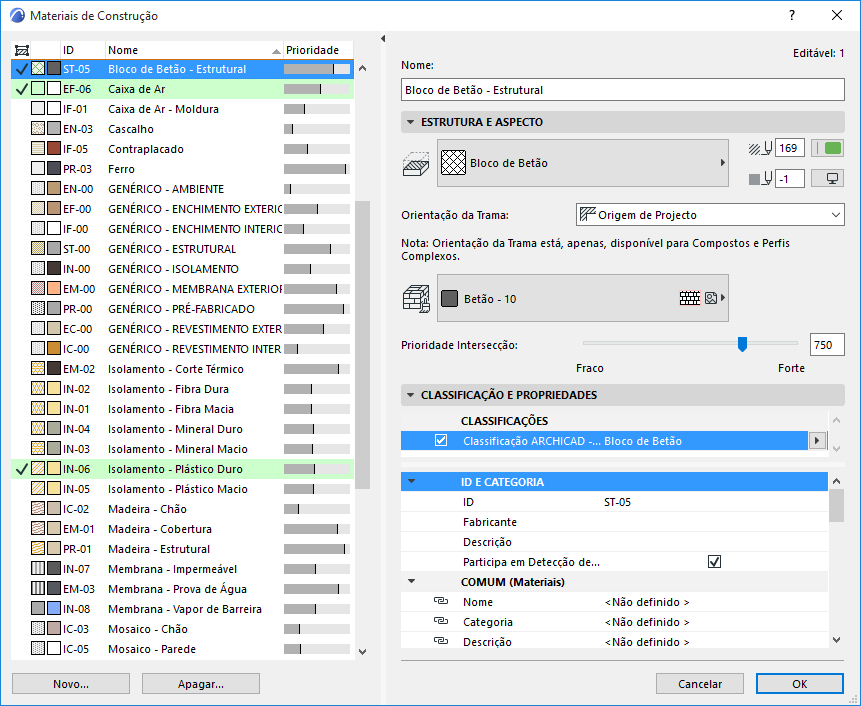This screenshot has width=861, height=706.
Task: Collapse the ESTRUTURA E ASPECTO section
Action: (410, 122)
